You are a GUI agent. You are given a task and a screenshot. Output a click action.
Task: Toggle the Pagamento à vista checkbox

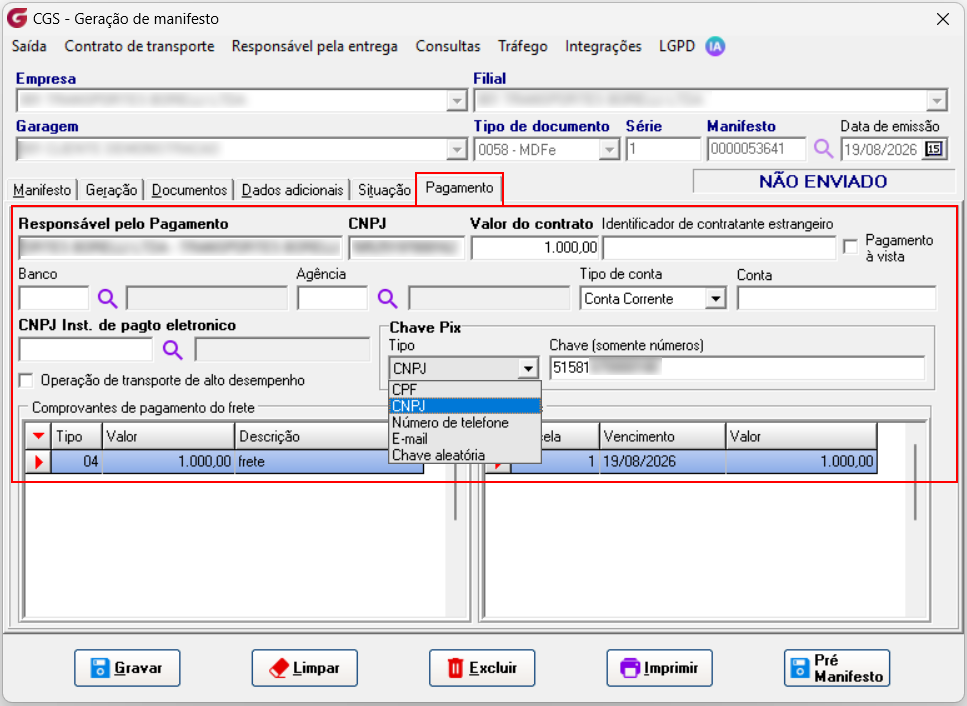850,247
